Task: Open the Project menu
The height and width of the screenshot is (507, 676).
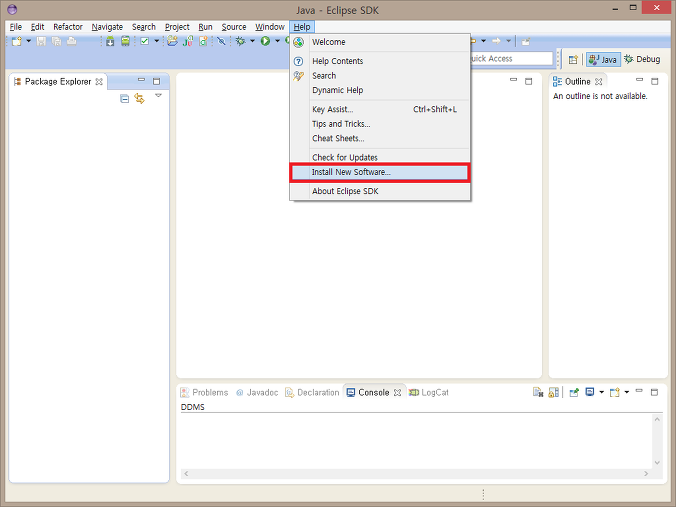Action: click(177, 27)
